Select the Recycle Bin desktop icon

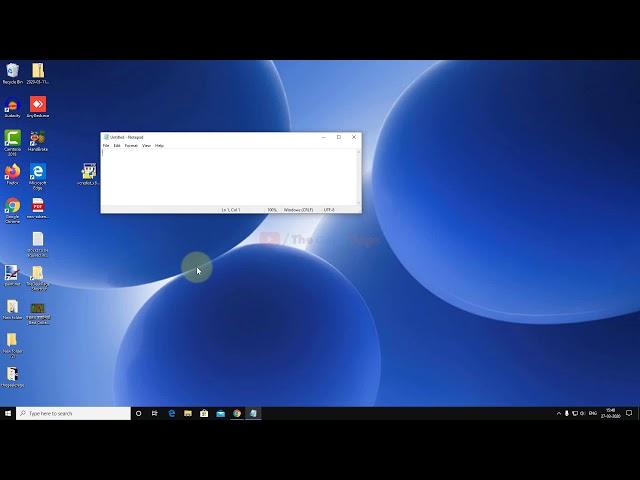pos(12,73)
